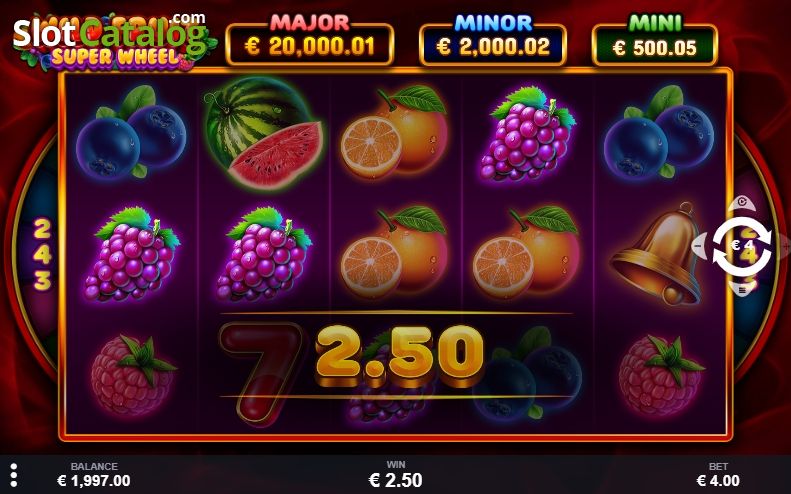Click the golden bell symbol

[656, 254]
